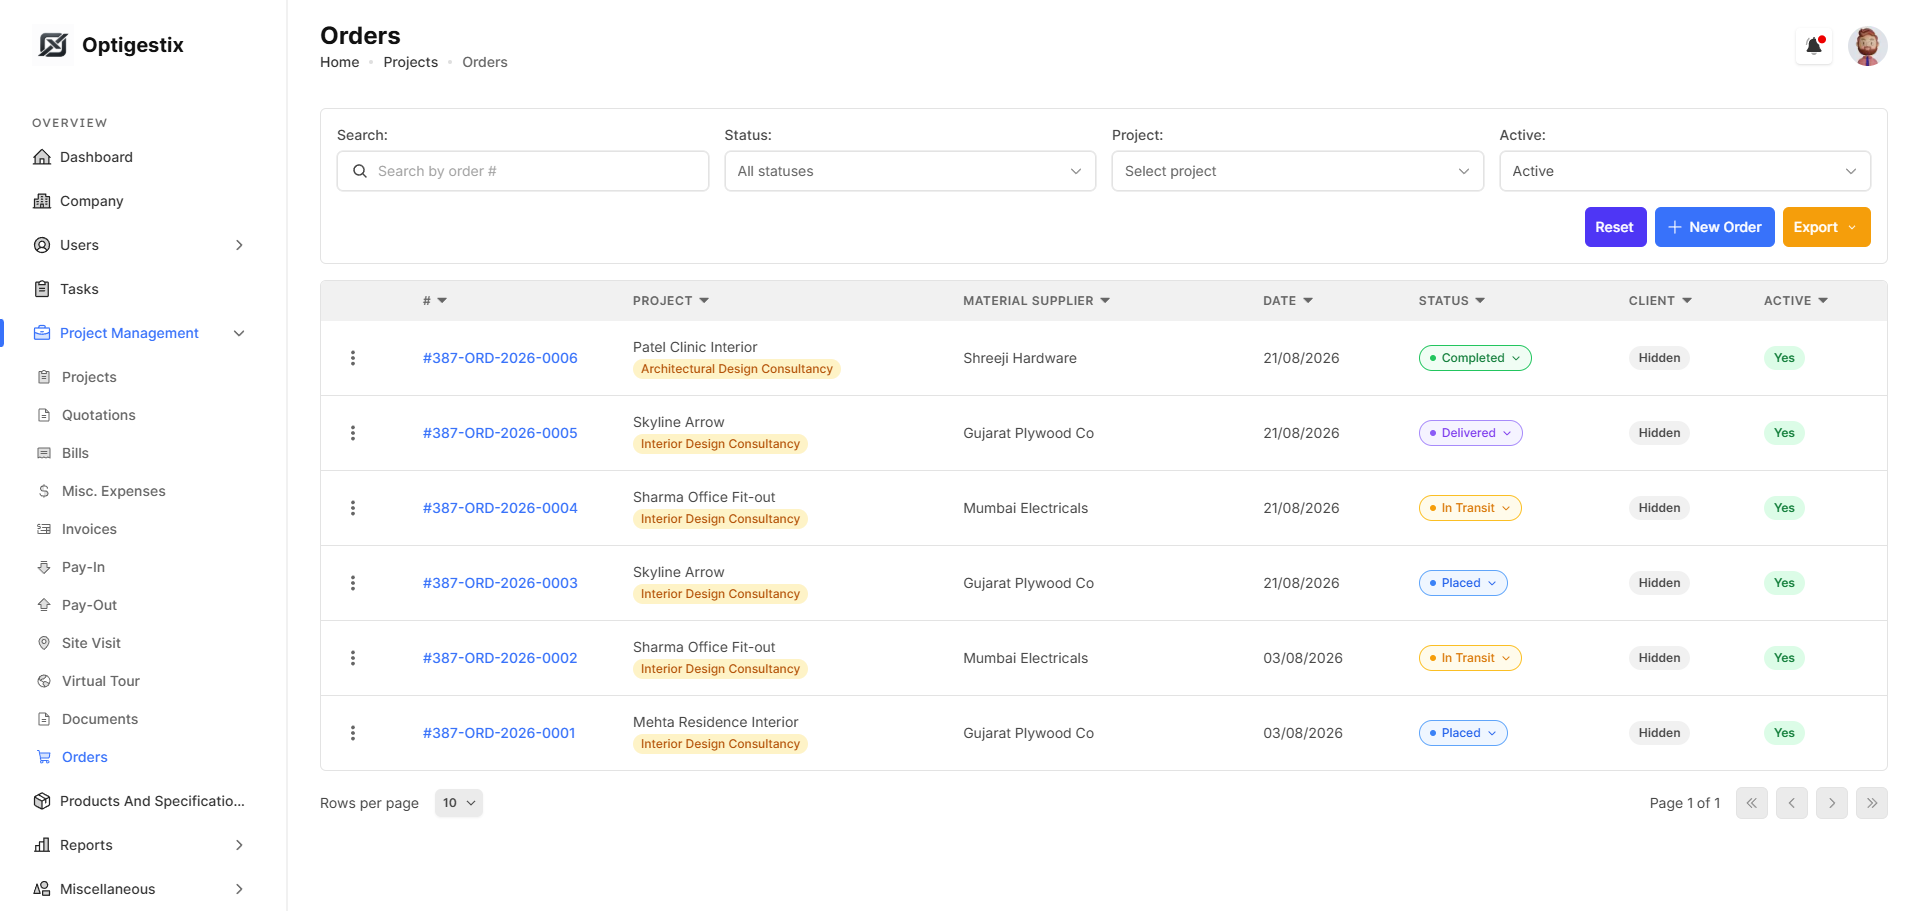The height and width of the screenshot is (911, 1920).
Task: Open the Select project dropdown
Action: pos(1297,171)
